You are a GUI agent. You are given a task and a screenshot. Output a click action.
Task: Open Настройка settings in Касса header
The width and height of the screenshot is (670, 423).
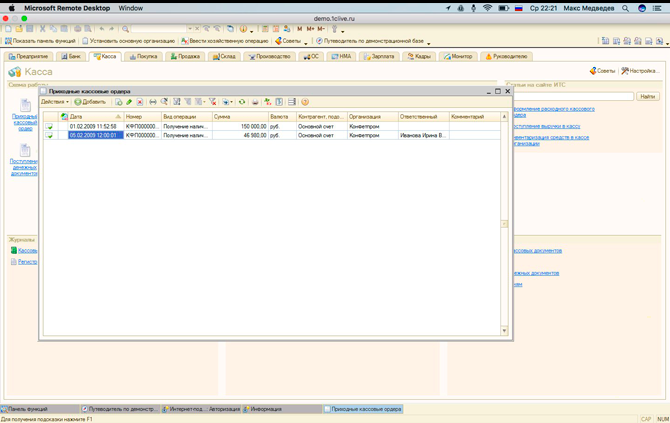point(640,71)
